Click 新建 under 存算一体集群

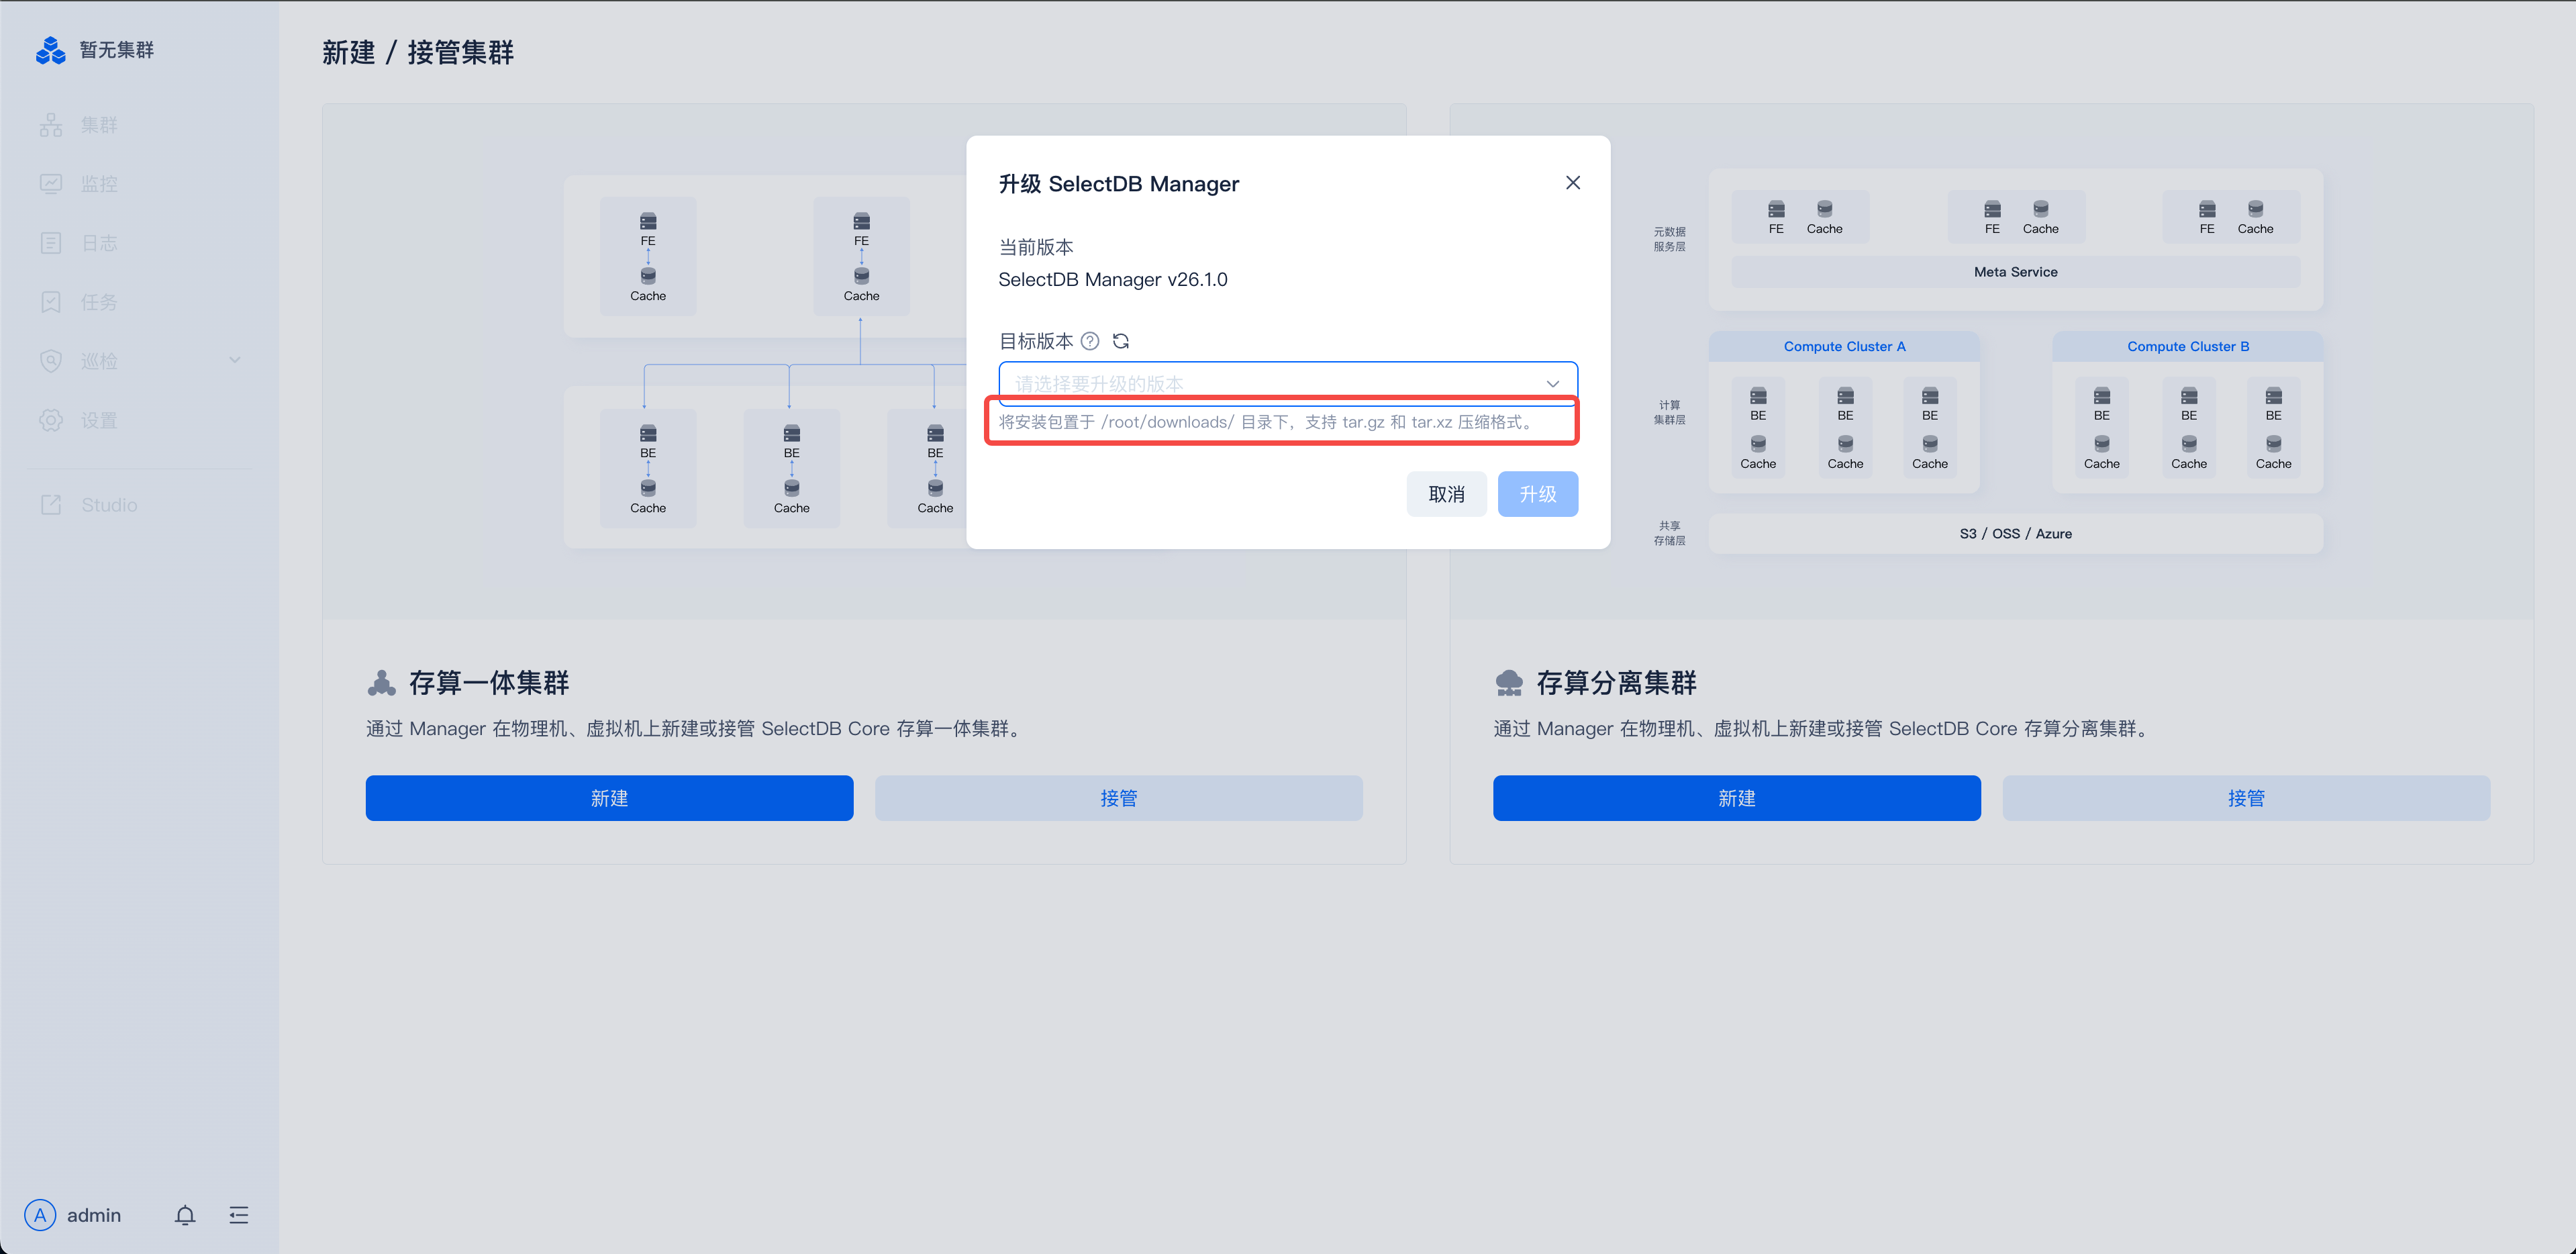point(609,798)
